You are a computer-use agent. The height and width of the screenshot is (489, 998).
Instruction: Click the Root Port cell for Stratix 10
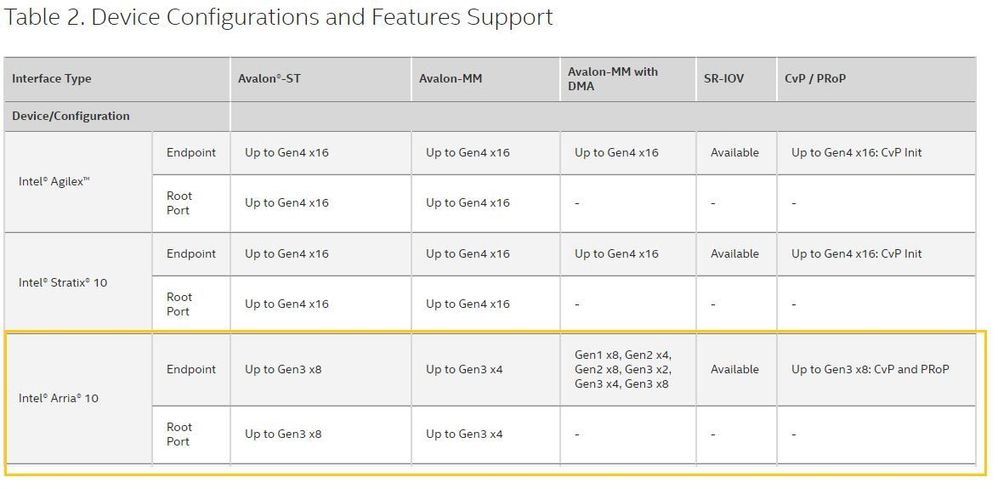(x=179, y=304)
